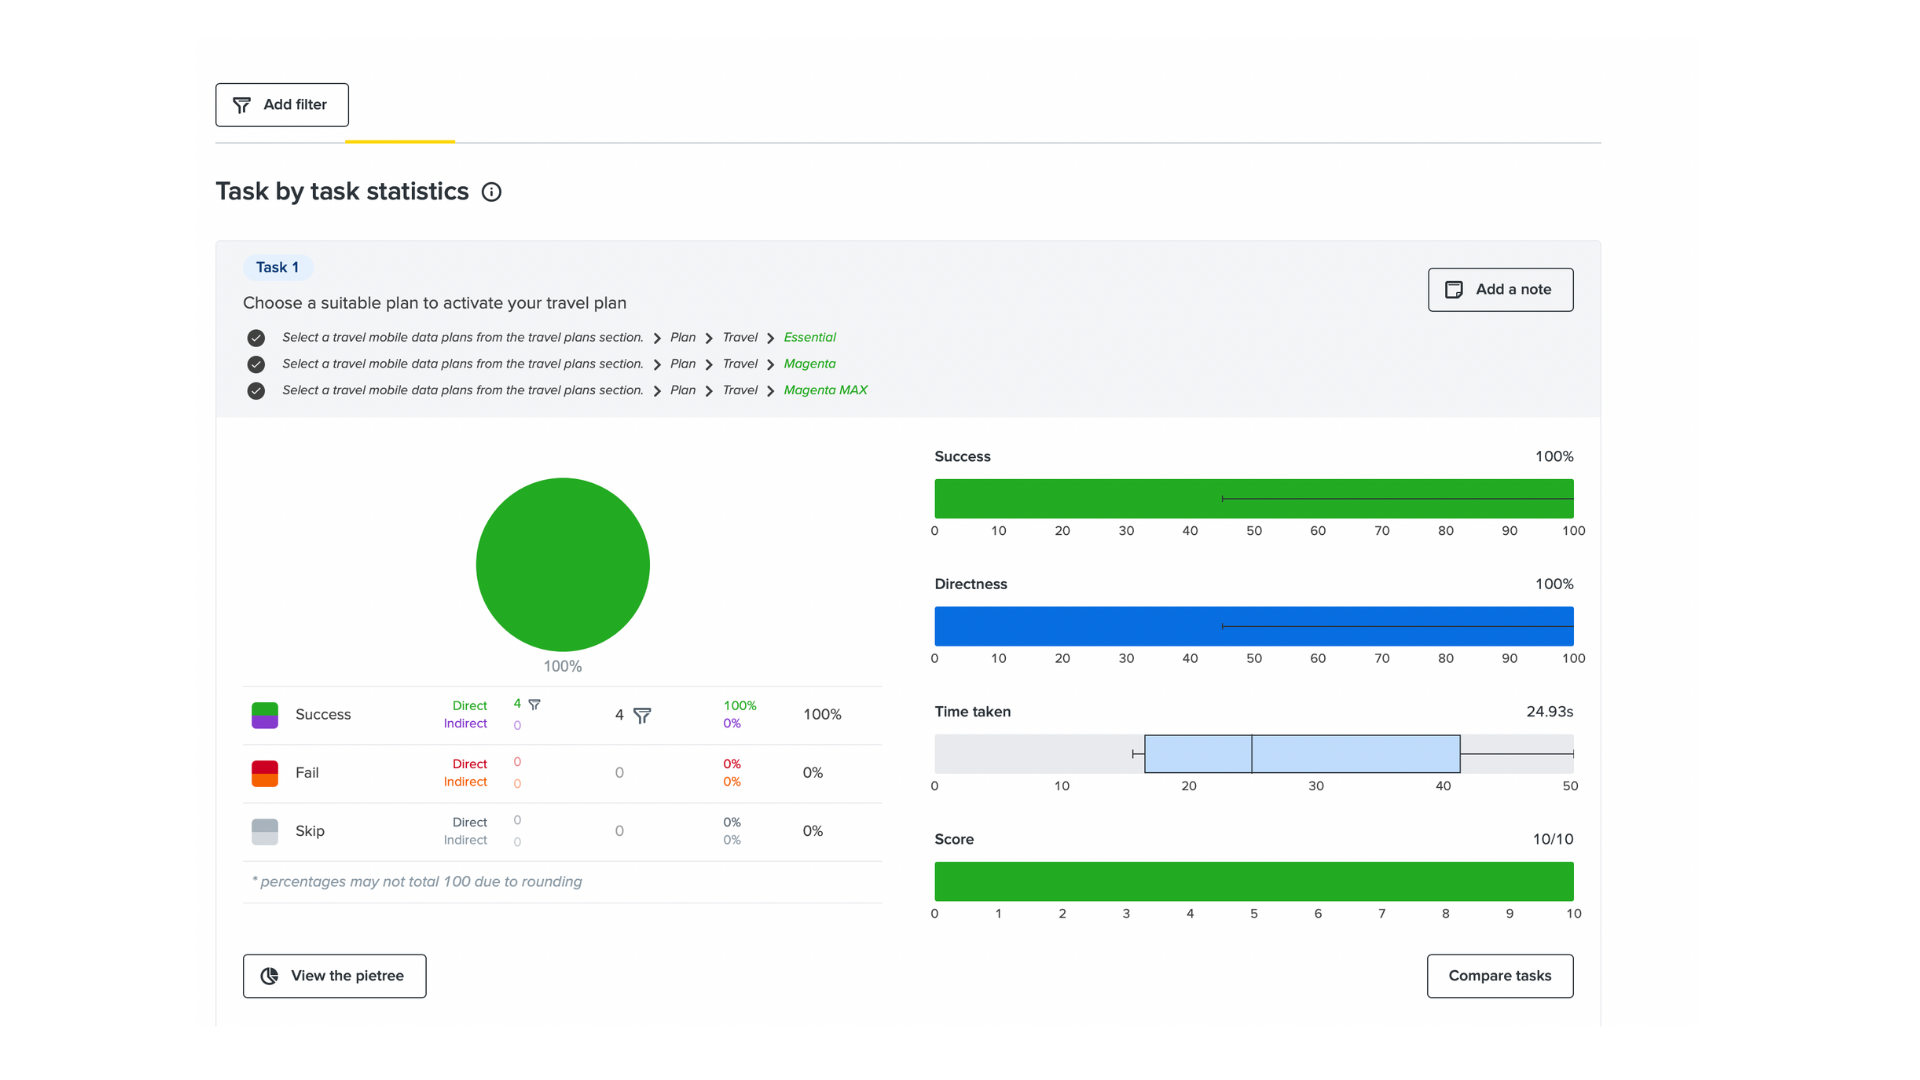Image resolution: width=1920 pixels, height=1080 pixels.
Task: Click the checkmark icon for Magenta path
Action: point(256,364)
